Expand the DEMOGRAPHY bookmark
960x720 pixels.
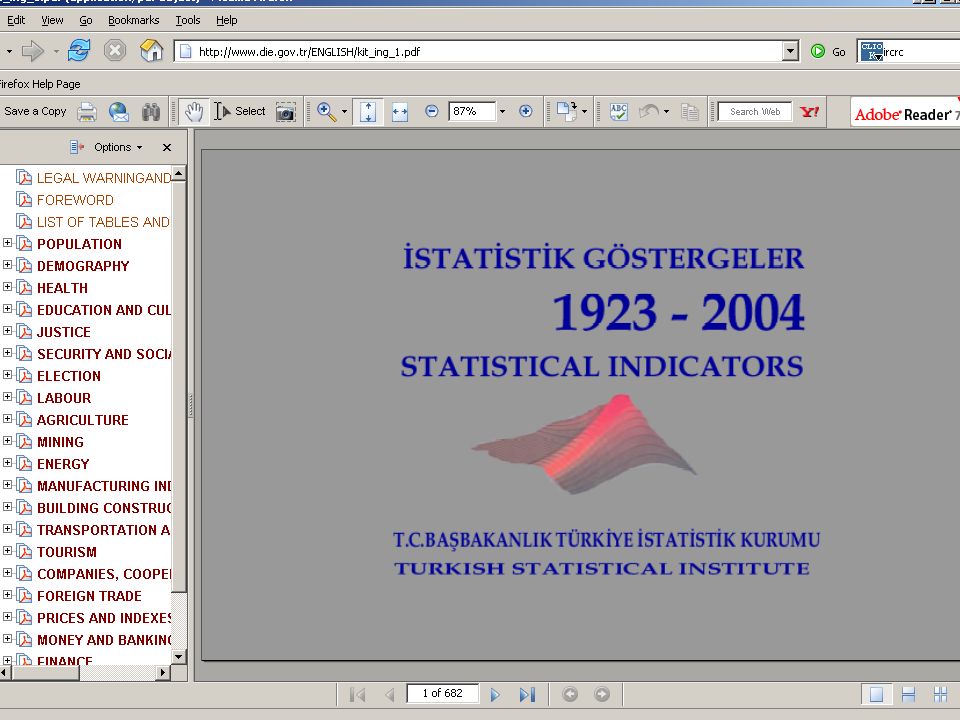click(7, 265)
